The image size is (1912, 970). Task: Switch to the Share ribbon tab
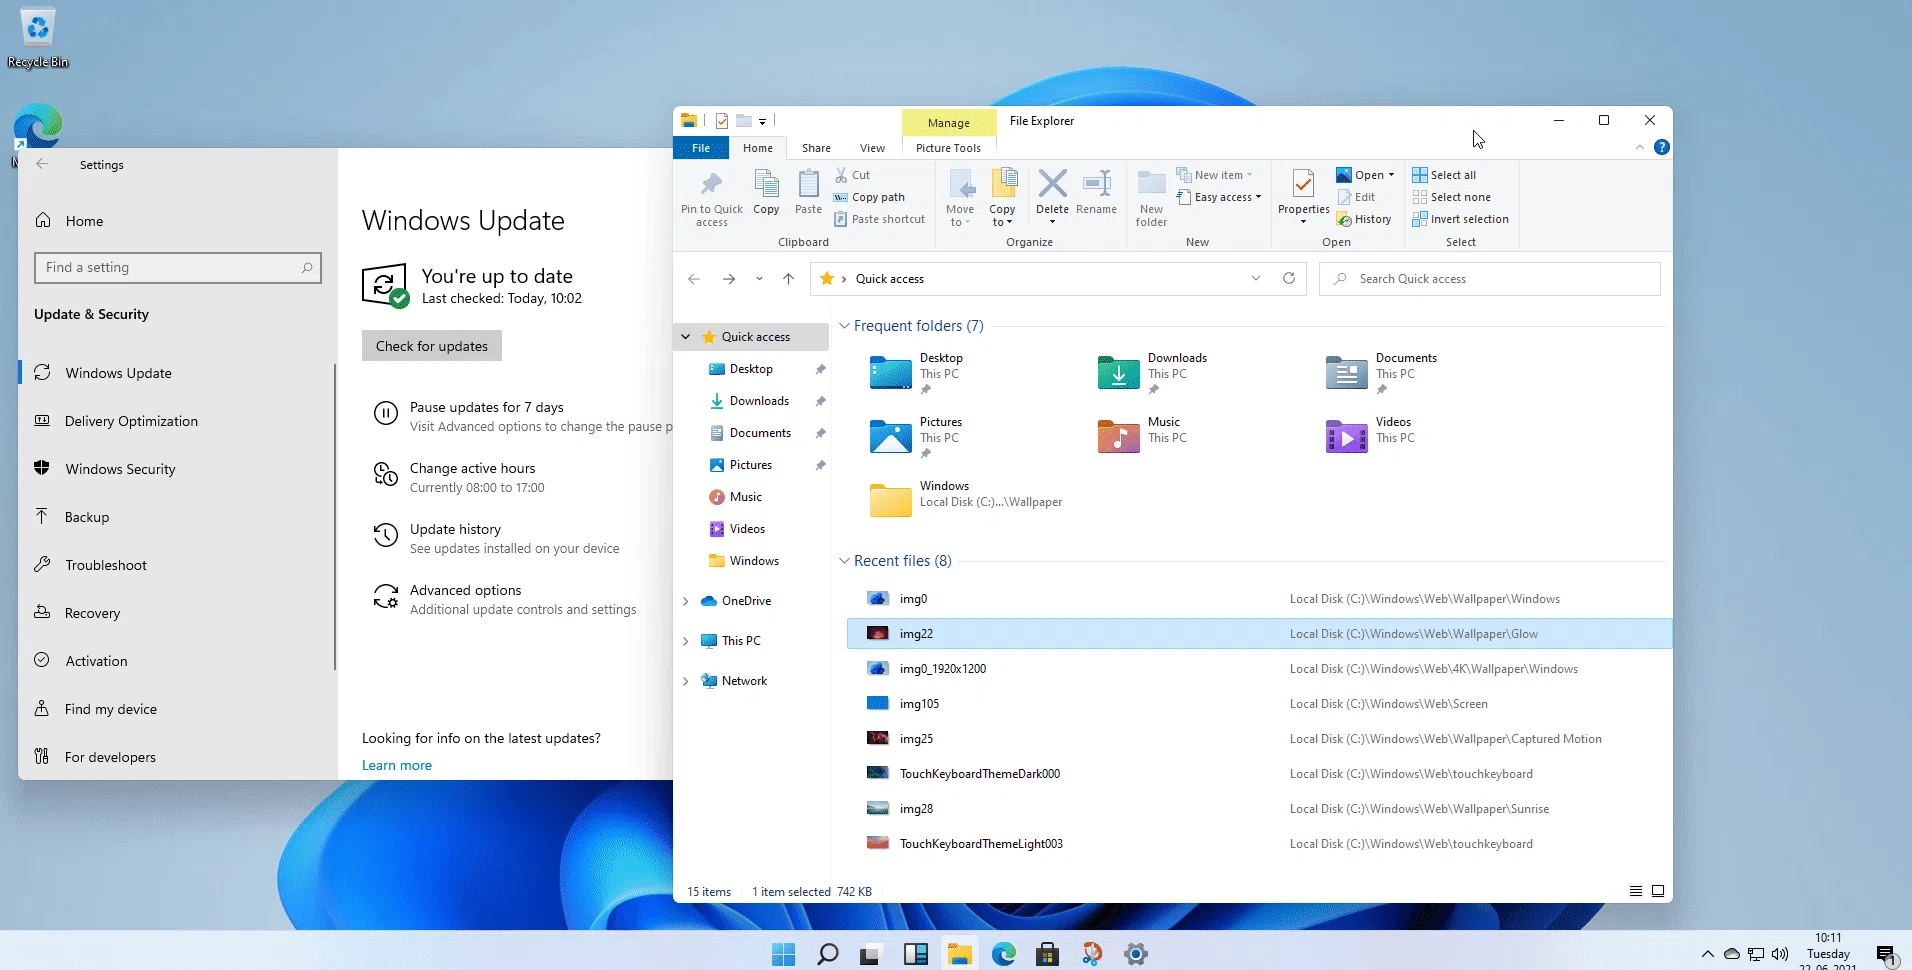(816, 148)
